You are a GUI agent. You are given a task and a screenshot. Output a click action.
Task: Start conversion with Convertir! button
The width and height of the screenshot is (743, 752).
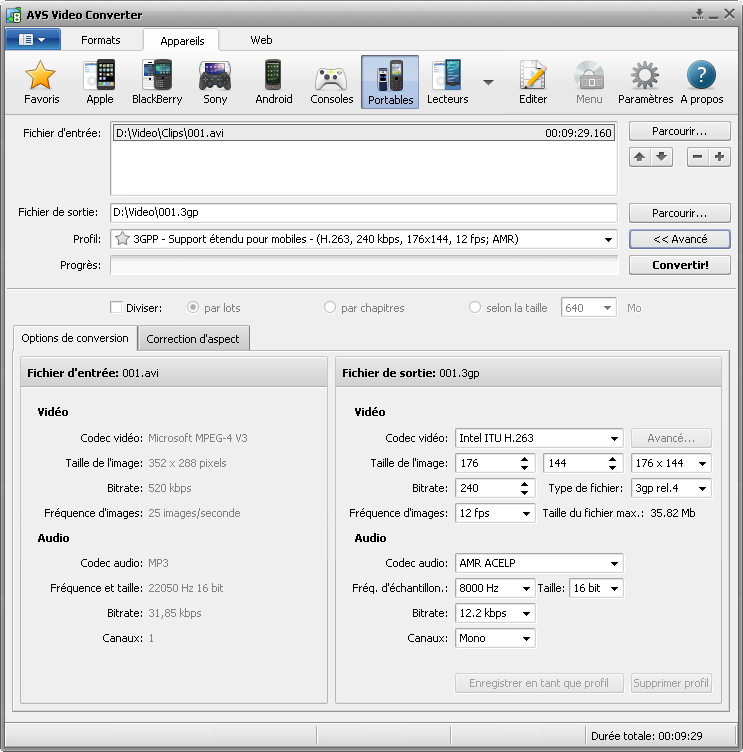pos(680,265)
